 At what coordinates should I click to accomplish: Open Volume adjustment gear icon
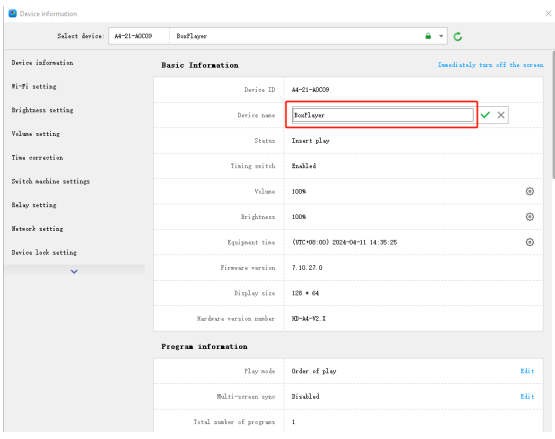530,191
